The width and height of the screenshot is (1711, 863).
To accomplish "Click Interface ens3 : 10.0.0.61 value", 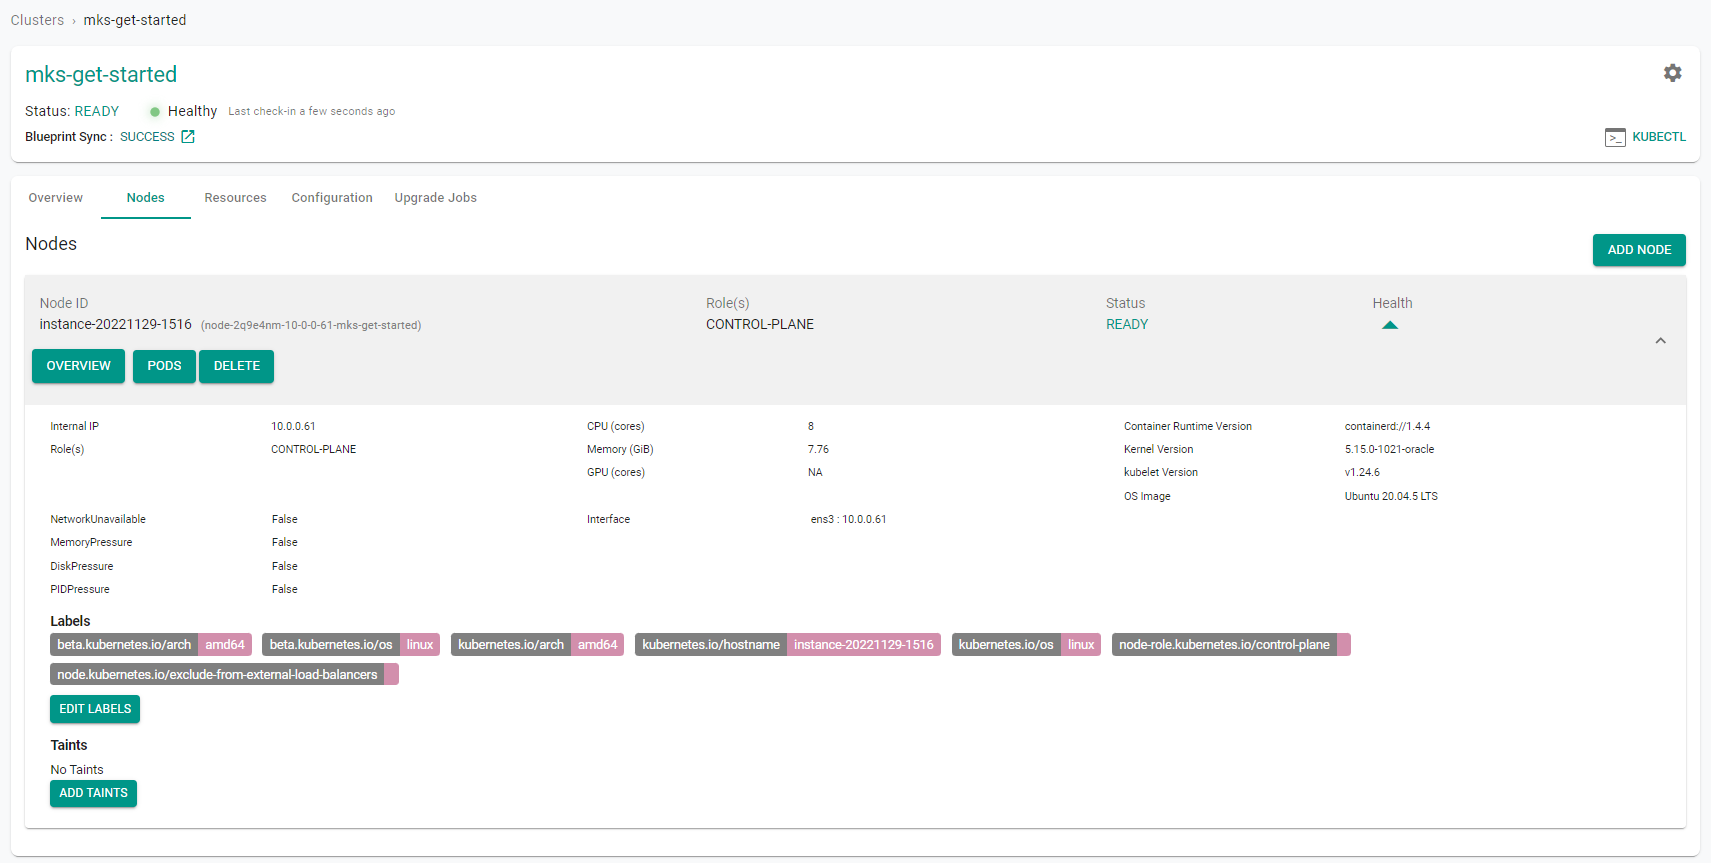I will (x=848, y=520).
